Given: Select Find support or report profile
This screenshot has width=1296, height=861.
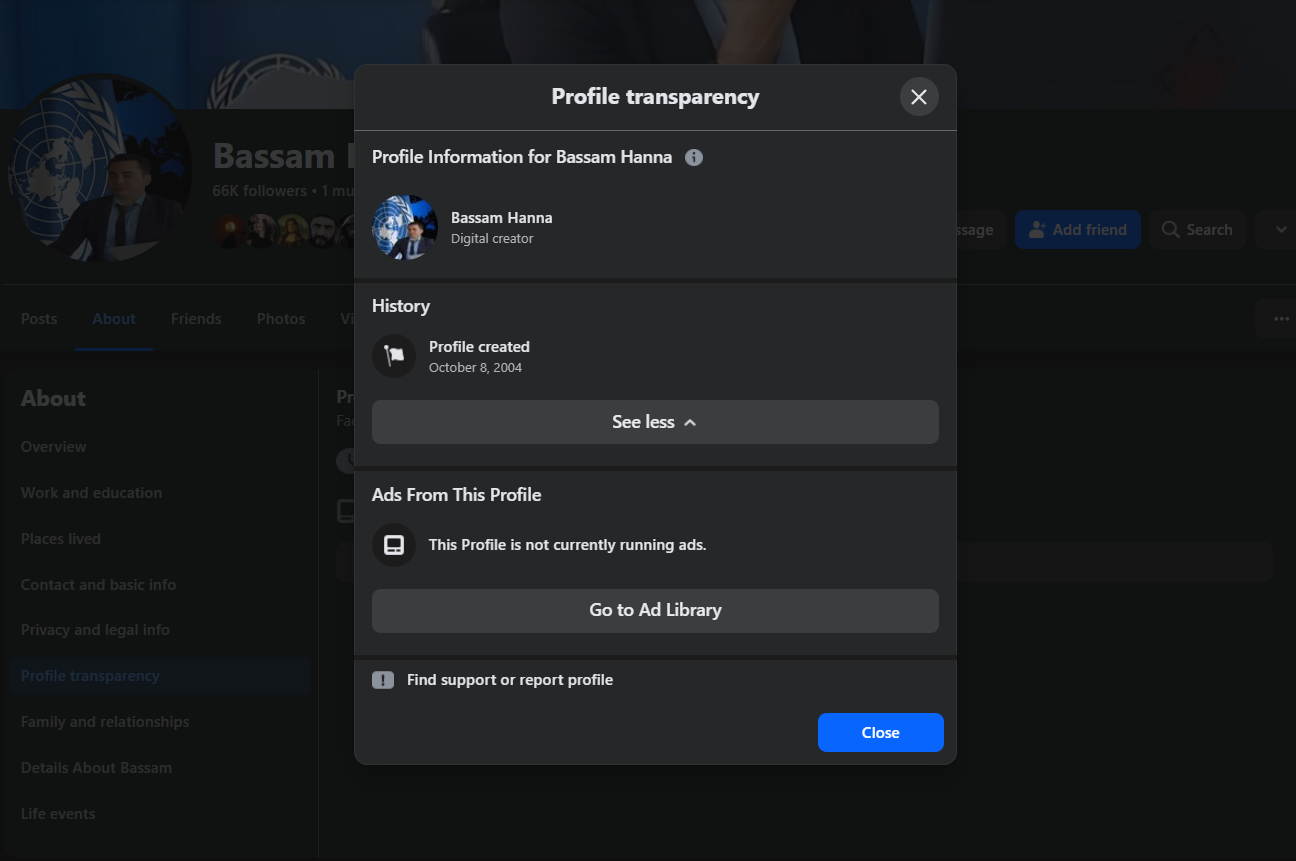Looking at the screenshot, I should pyautogui.click(x=509, y=680).
